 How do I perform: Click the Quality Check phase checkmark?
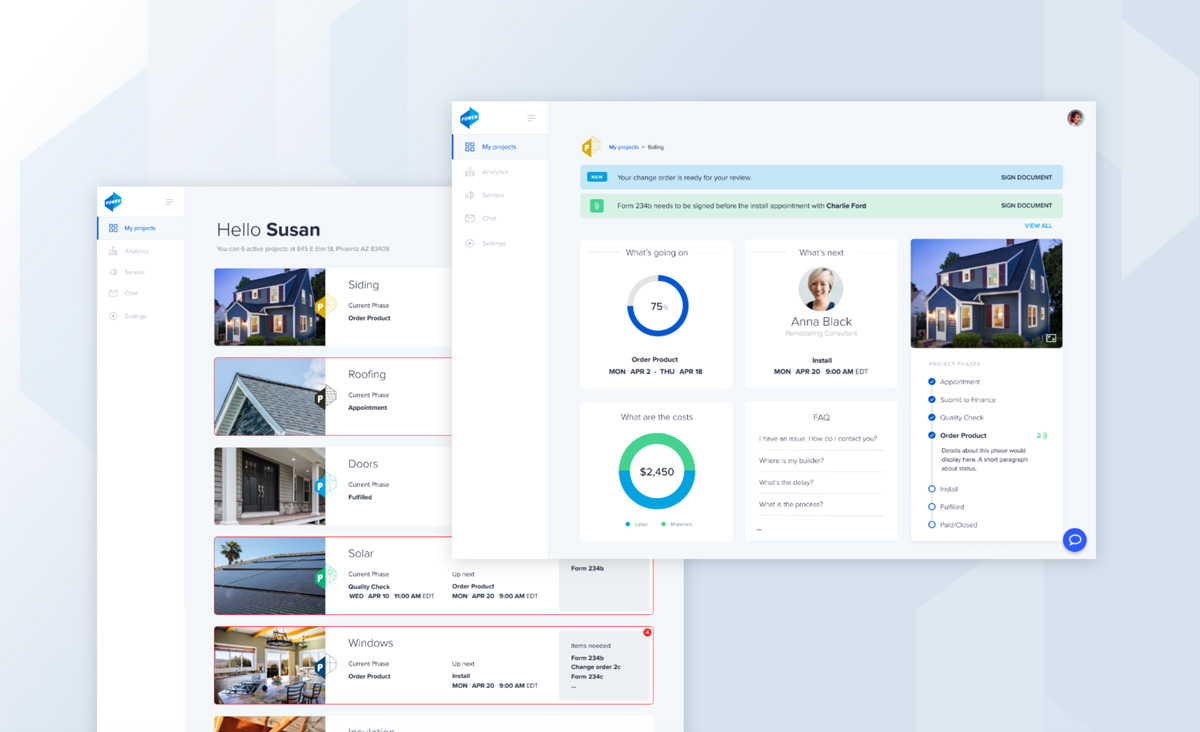tap(932, 418)
